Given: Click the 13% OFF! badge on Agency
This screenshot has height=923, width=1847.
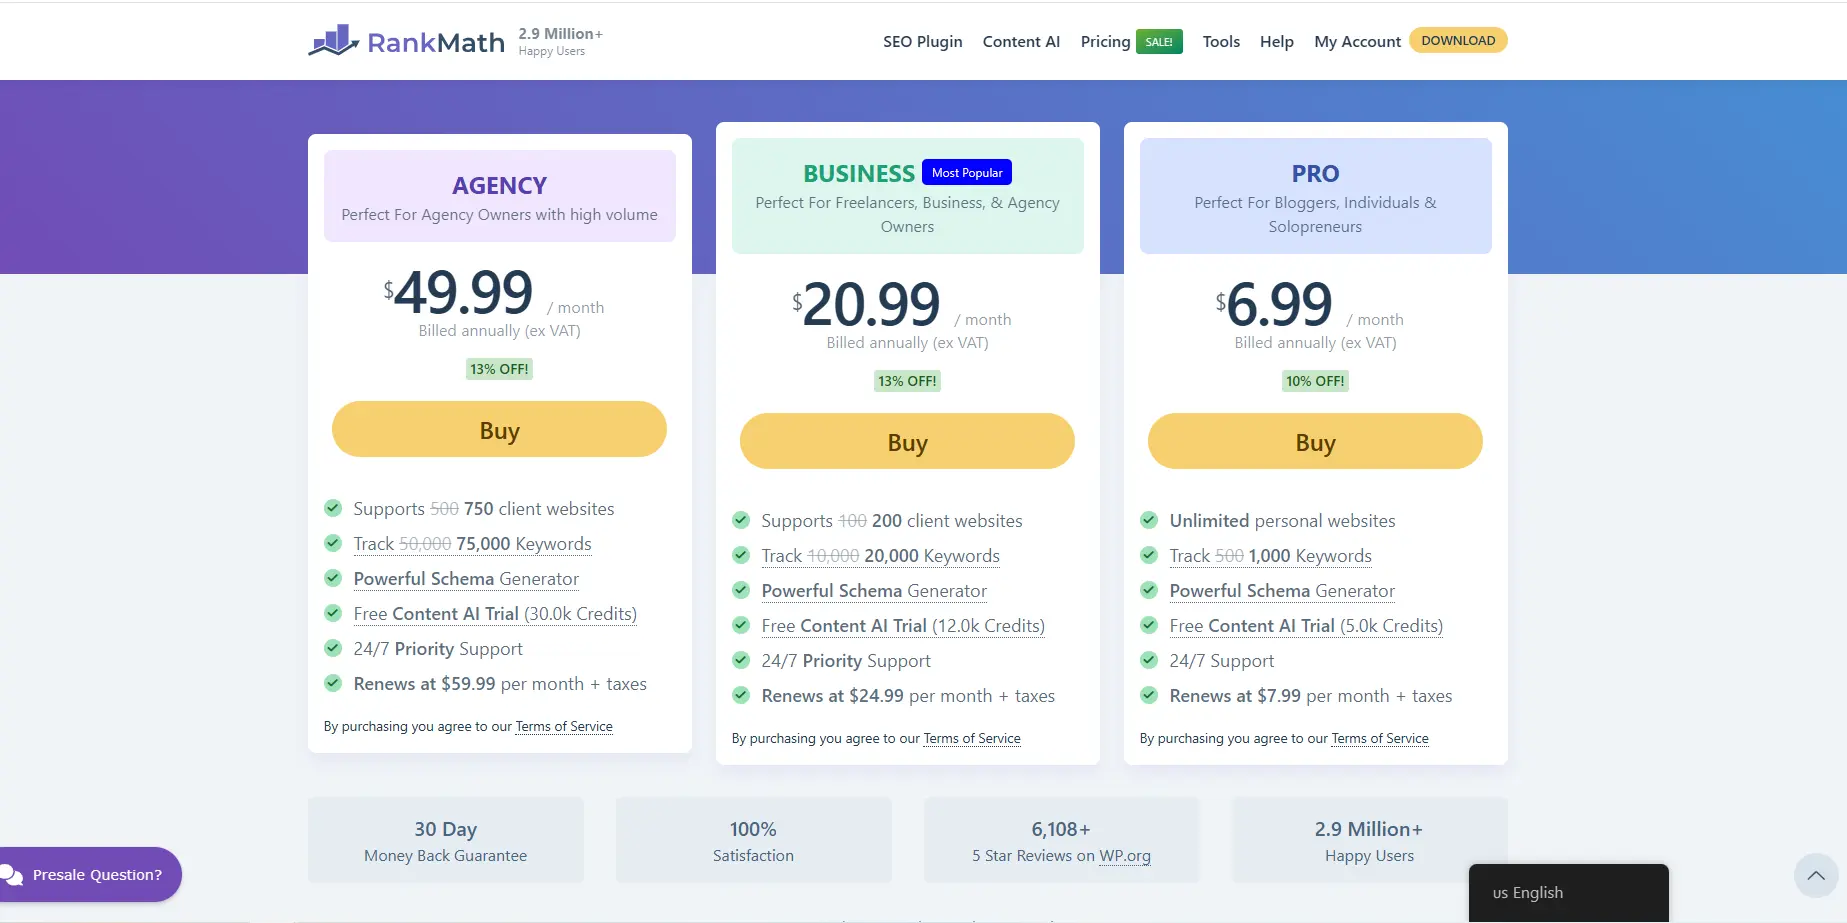Looking at the screenshot, I should (499, 369).
